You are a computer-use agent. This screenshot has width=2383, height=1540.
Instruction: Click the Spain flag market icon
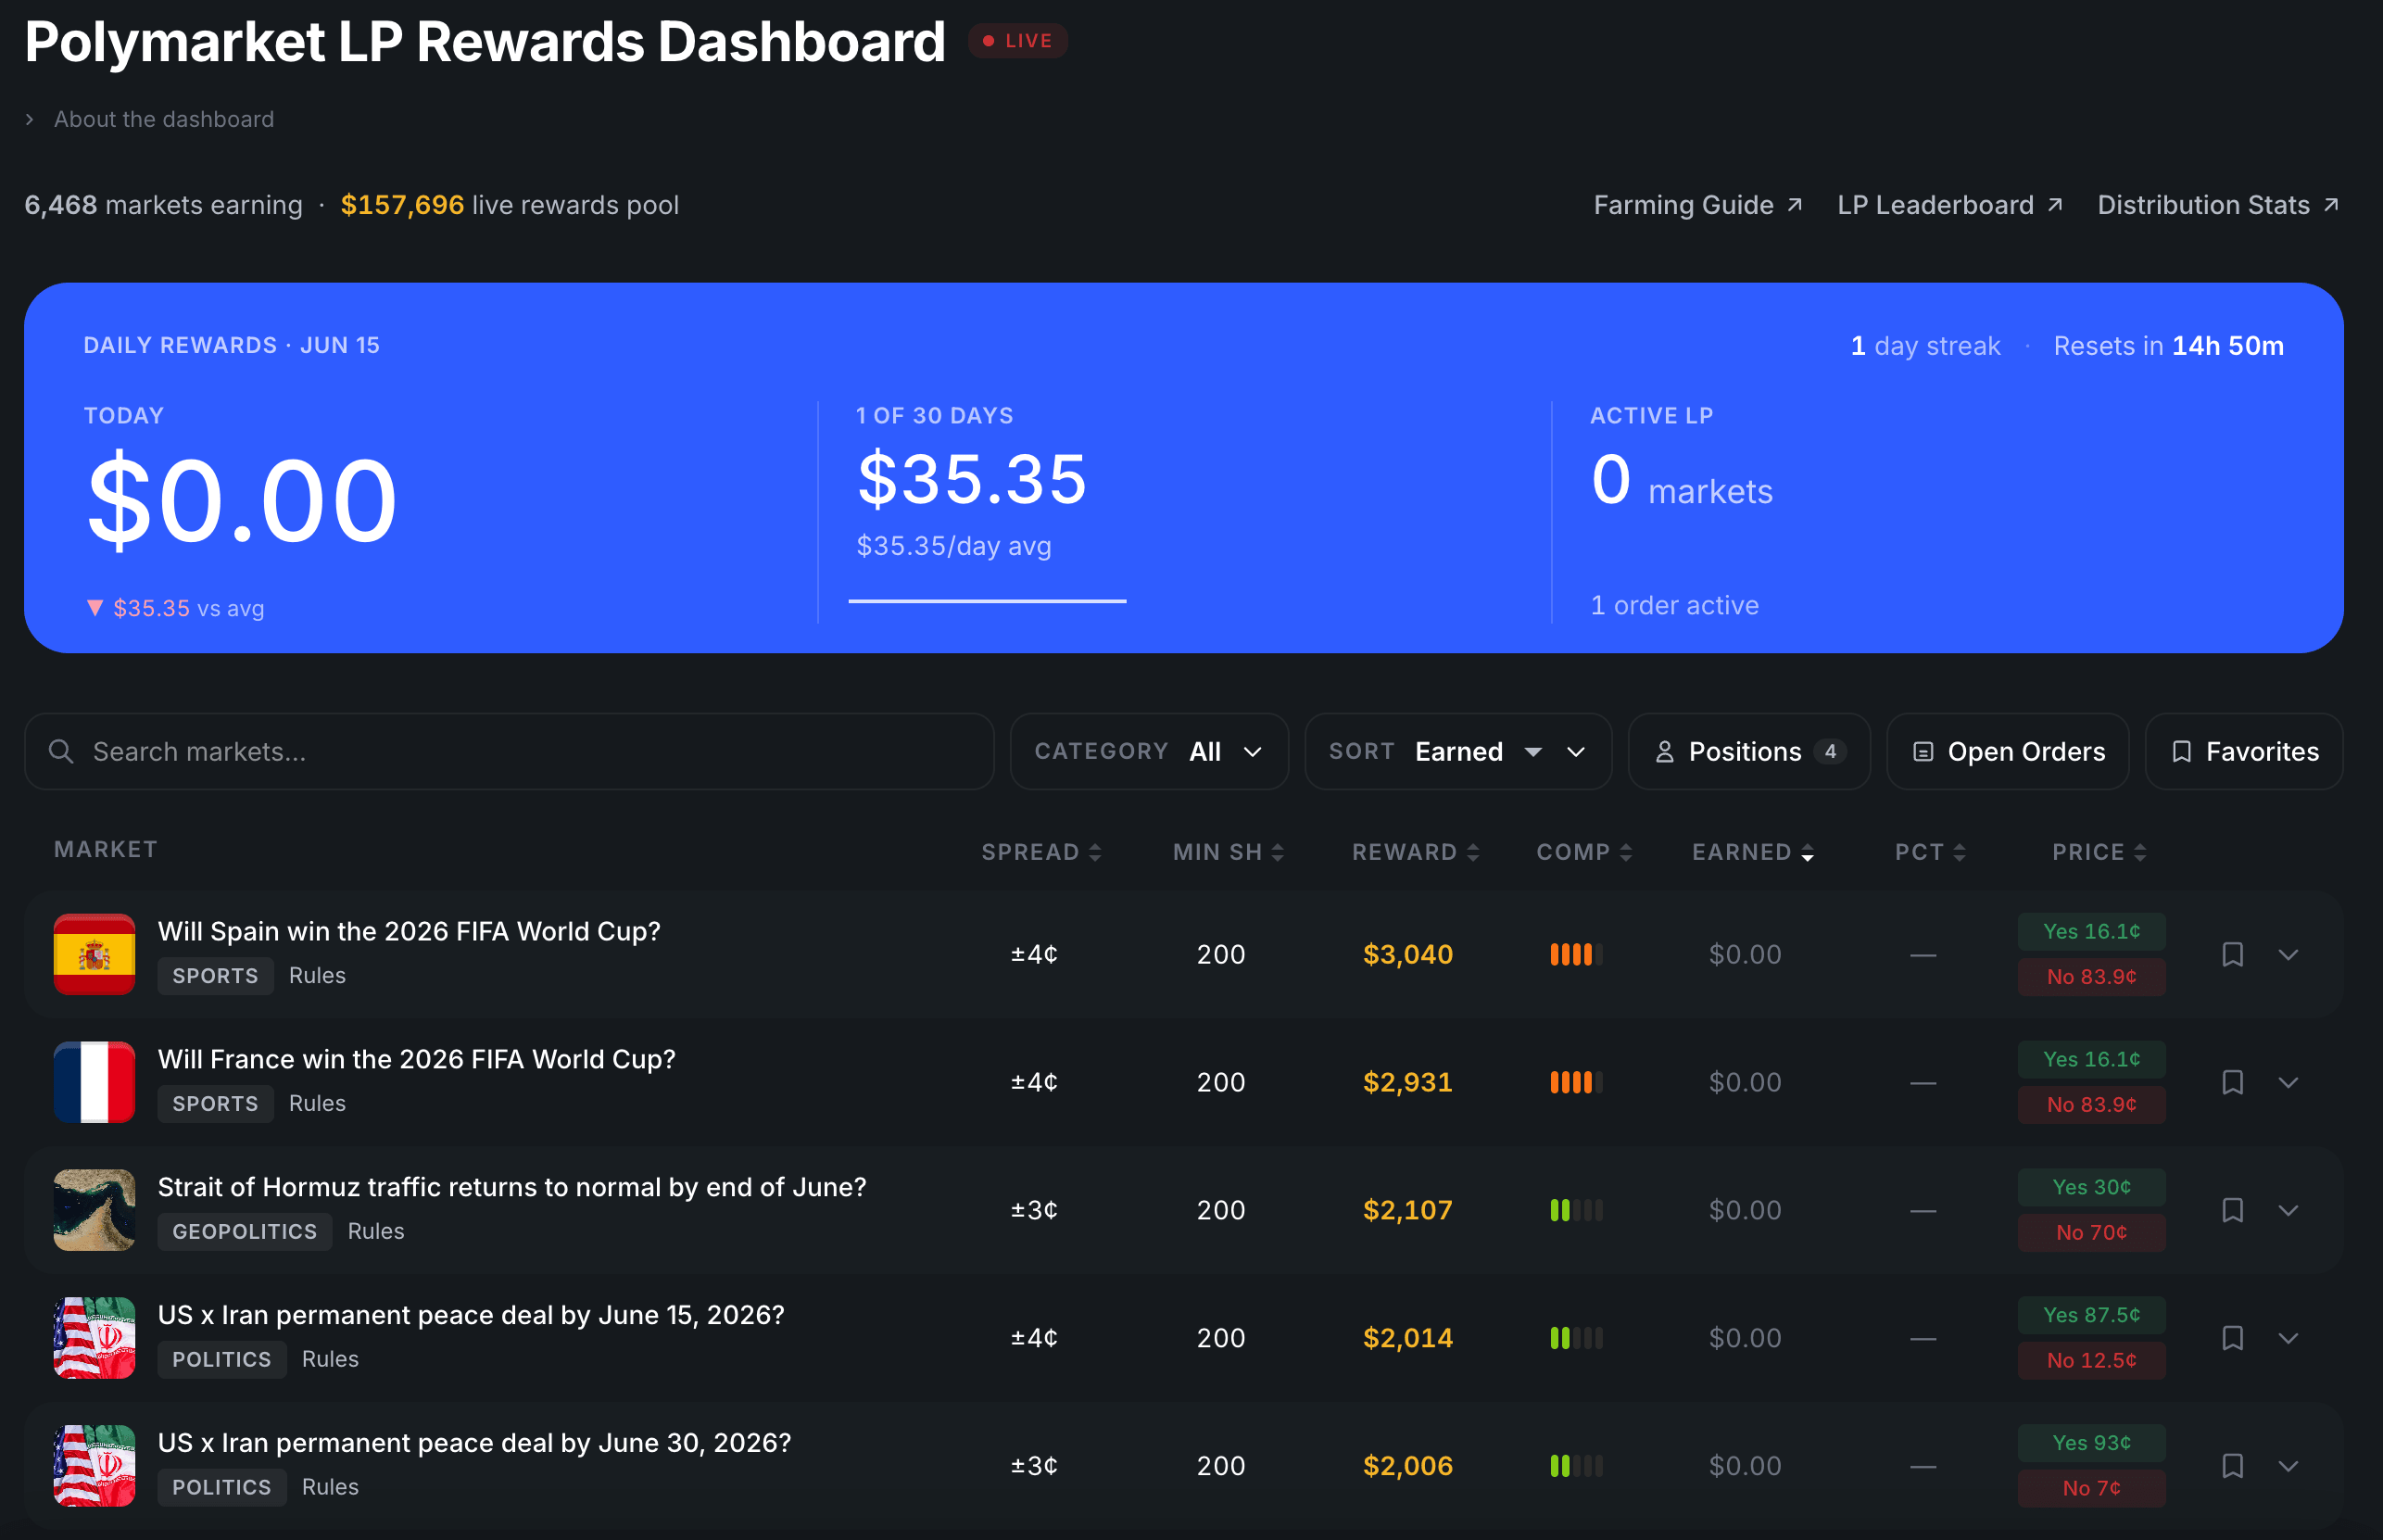(94, 954)
